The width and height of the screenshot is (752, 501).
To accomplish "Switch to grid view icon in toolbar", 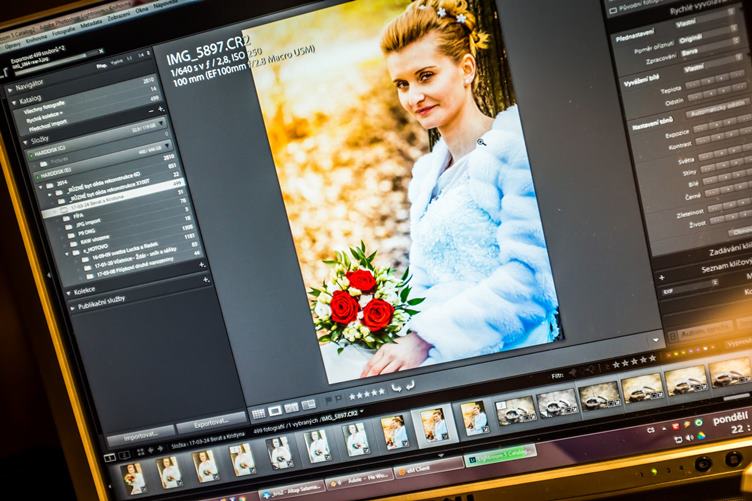I will click(x=258, y=414).
